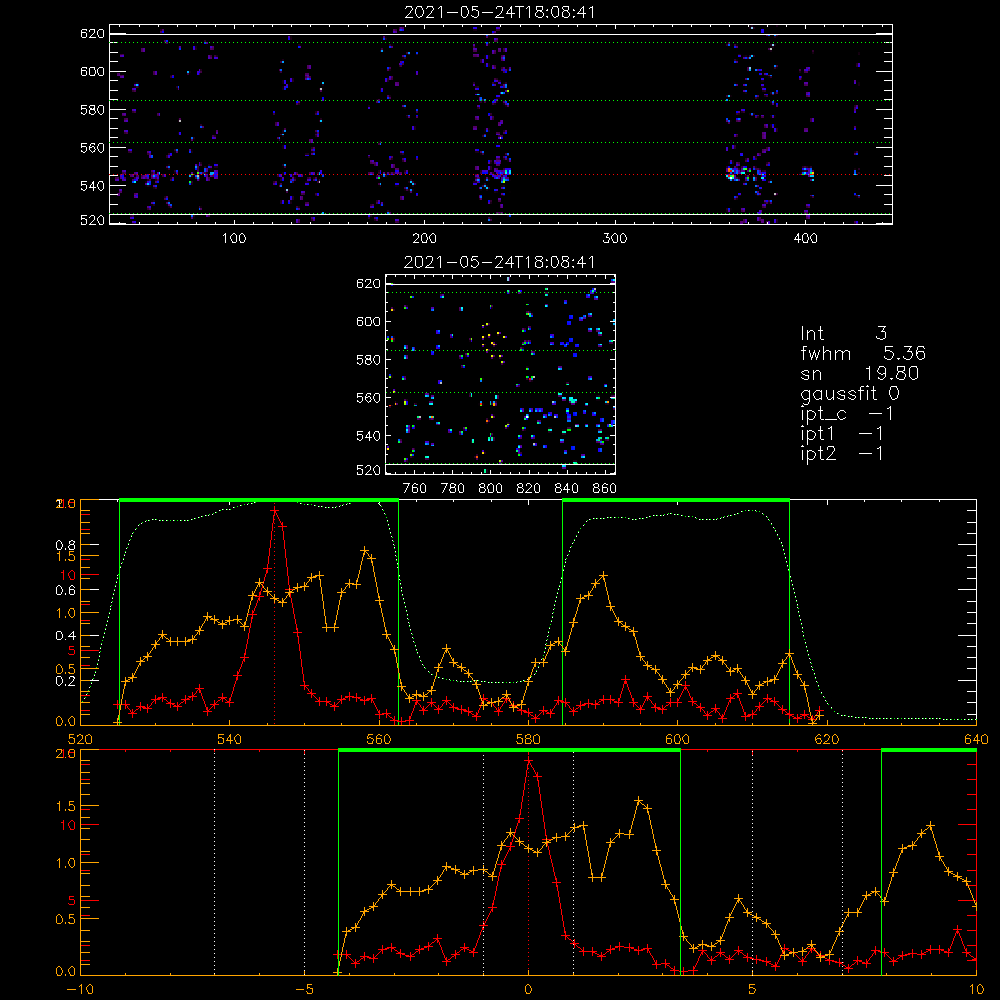Select the 'fwhm 5.36' value line
This screenshot has width=1000, height=1000.
point(863,353)
